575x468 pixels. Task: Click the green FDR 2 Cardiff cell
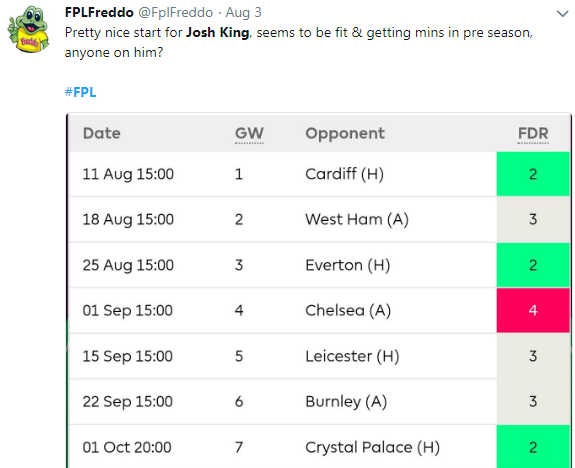coord(533,174)
